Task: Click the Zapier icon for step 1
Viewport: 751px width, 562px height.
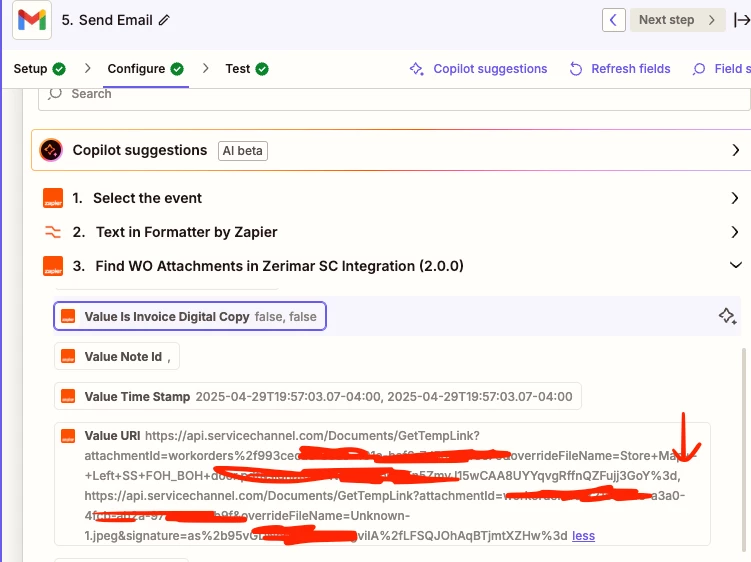Action: click(x=53, y=198)
